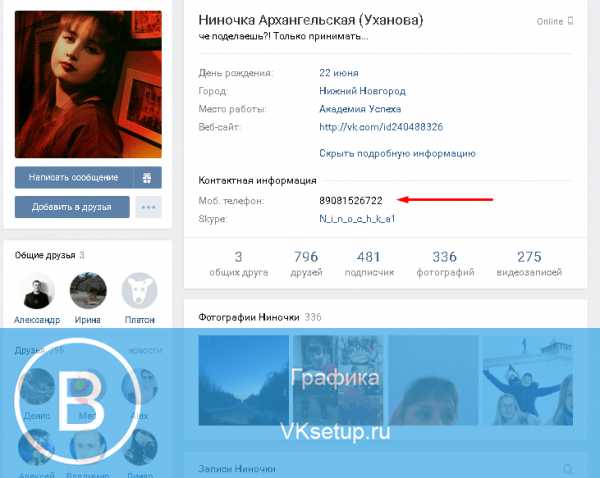Open Ирина's friend avatar
This screenshot has height=478, width=600.
[88, 291]
